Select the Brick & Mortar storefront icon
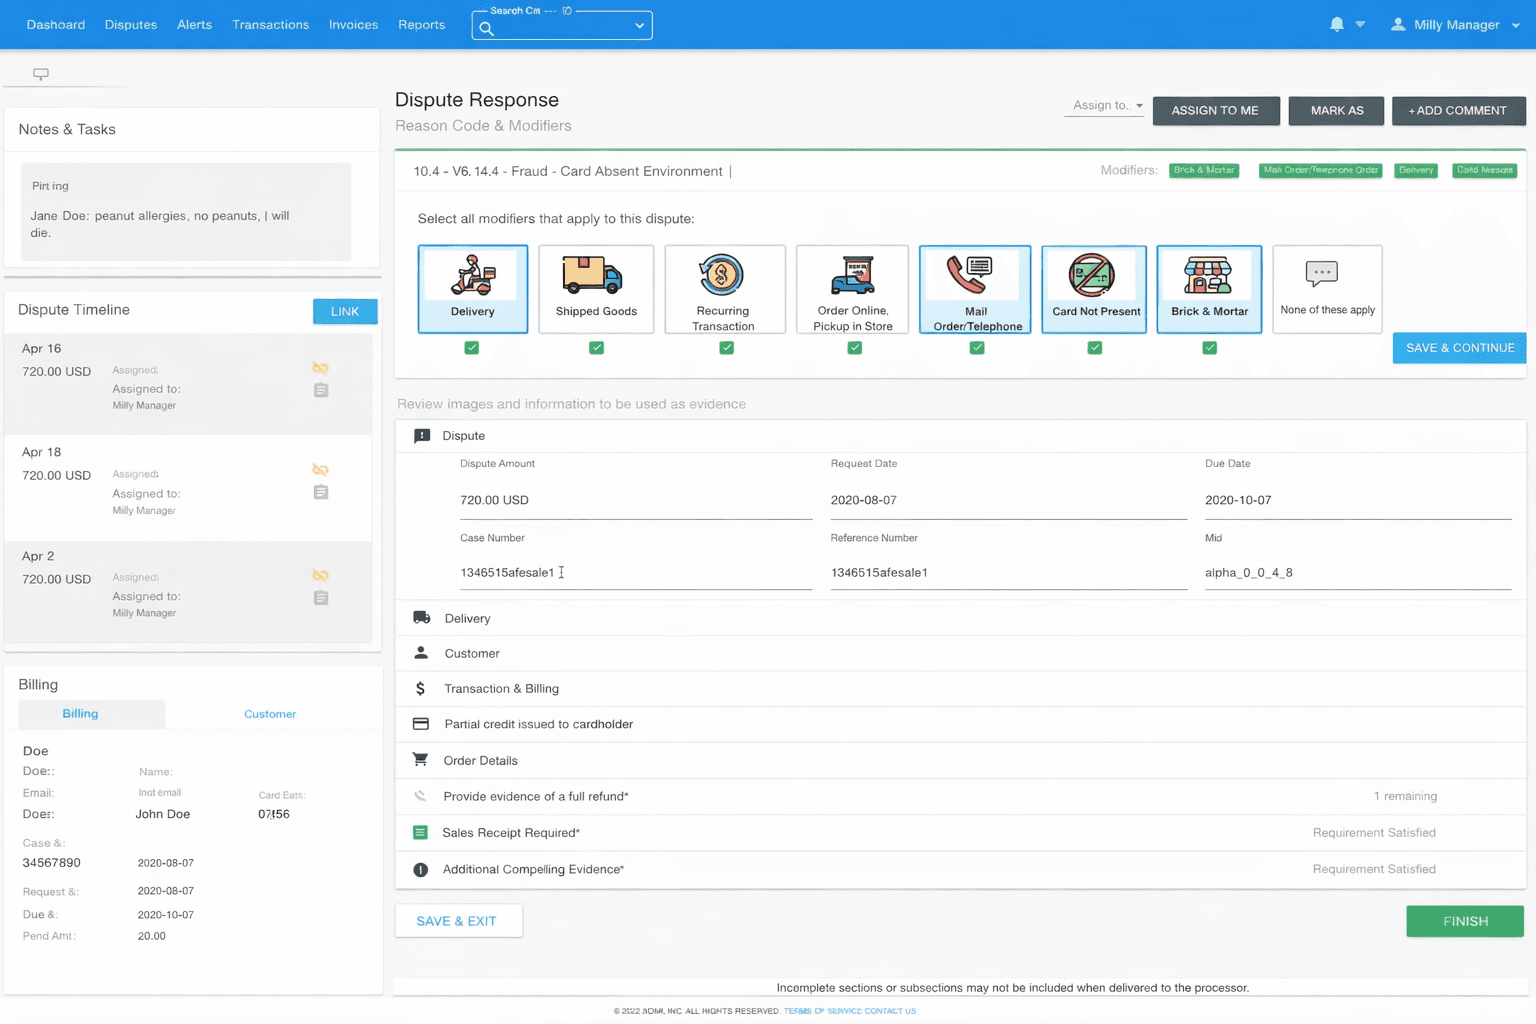Screen dimensions: 1536x1024 [1208, 276]
